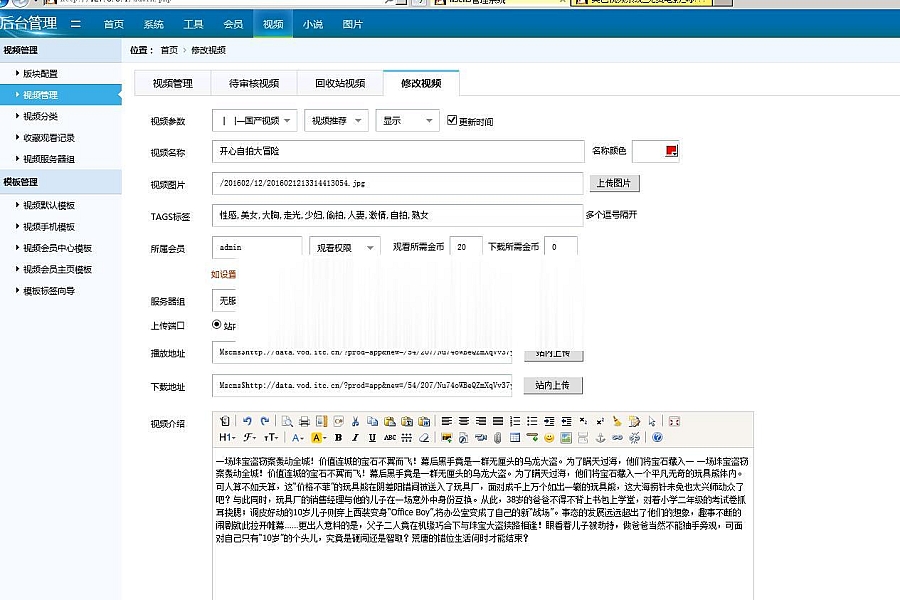Redo the edit in editor toolbar
This screenshot has height=600, width=900.
265,421
